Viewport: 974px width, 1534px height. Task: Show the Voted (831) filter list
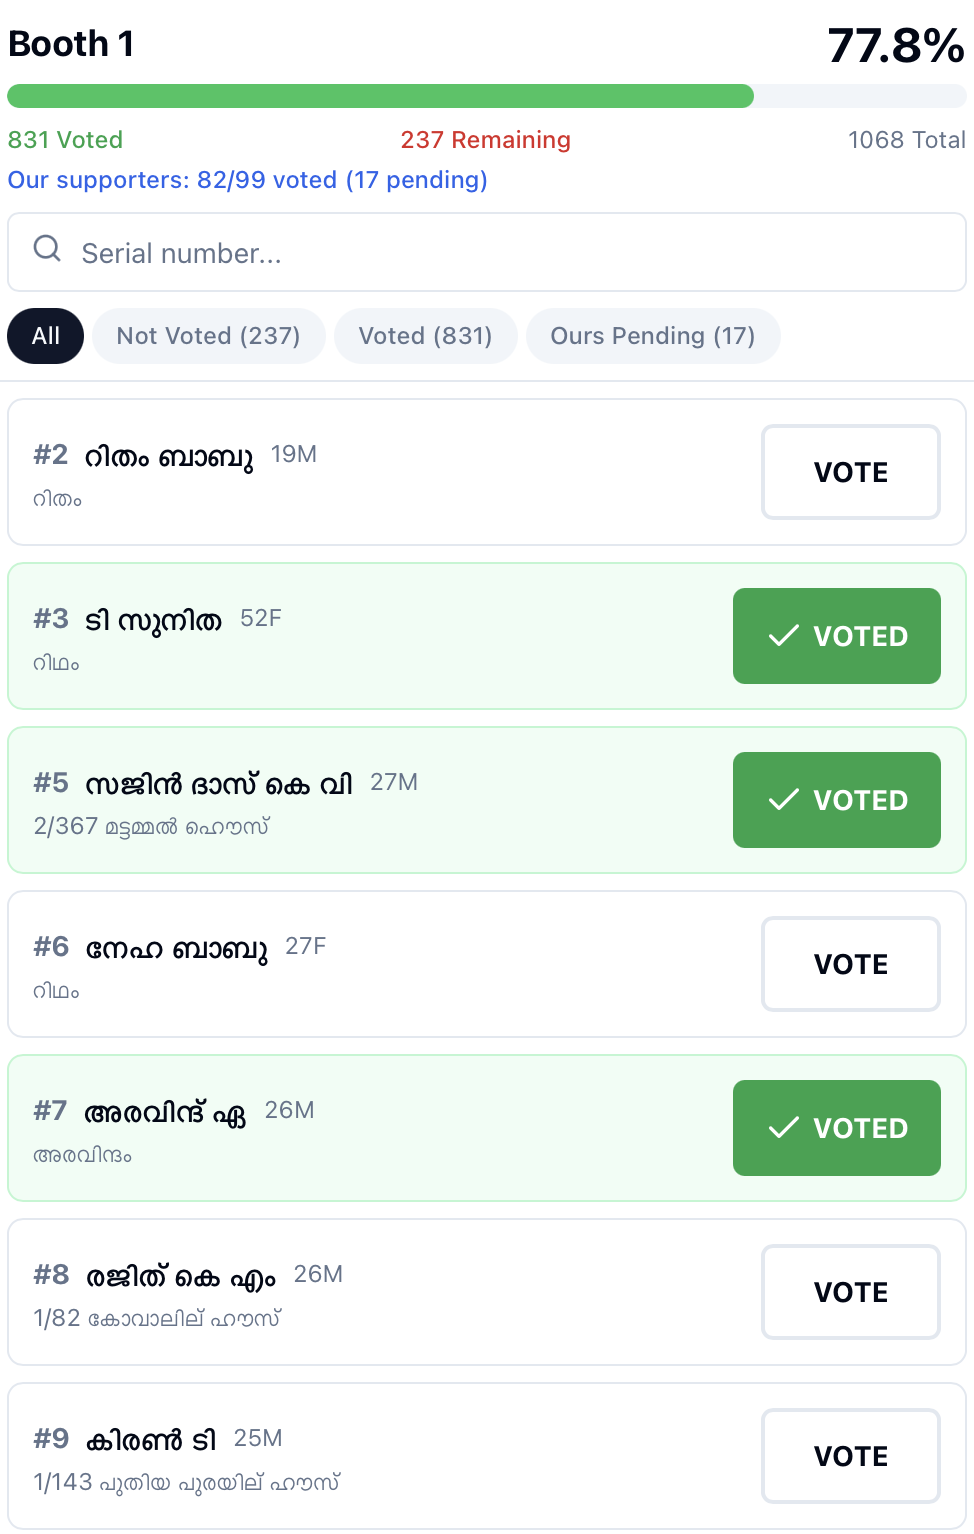(425, 336)
